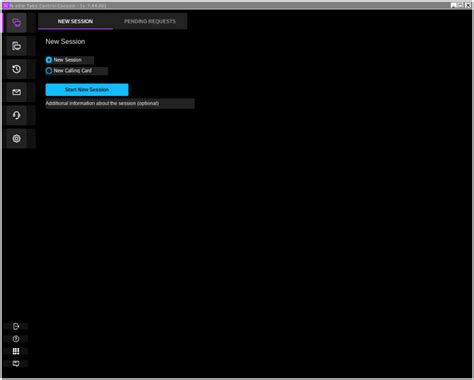Screen dimensions: 474x380
Task: Open the envelope messages icon
Action: (16, 92)
